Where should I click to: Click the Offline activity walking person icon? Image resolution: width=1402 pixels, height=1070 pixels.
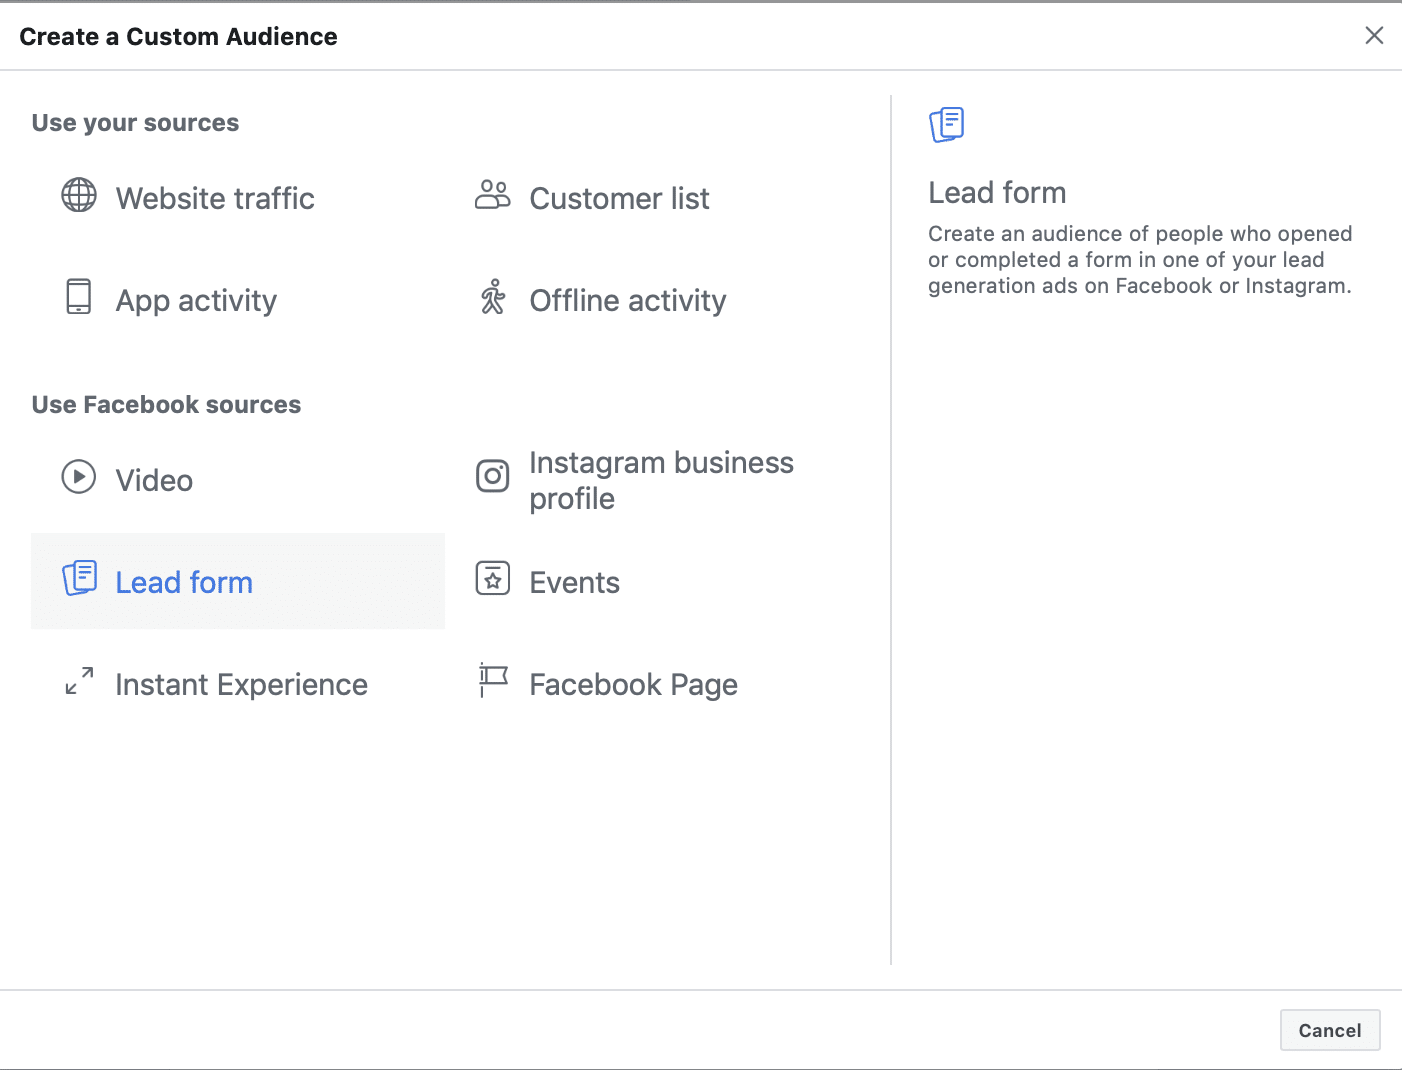[x=493, y=297]
